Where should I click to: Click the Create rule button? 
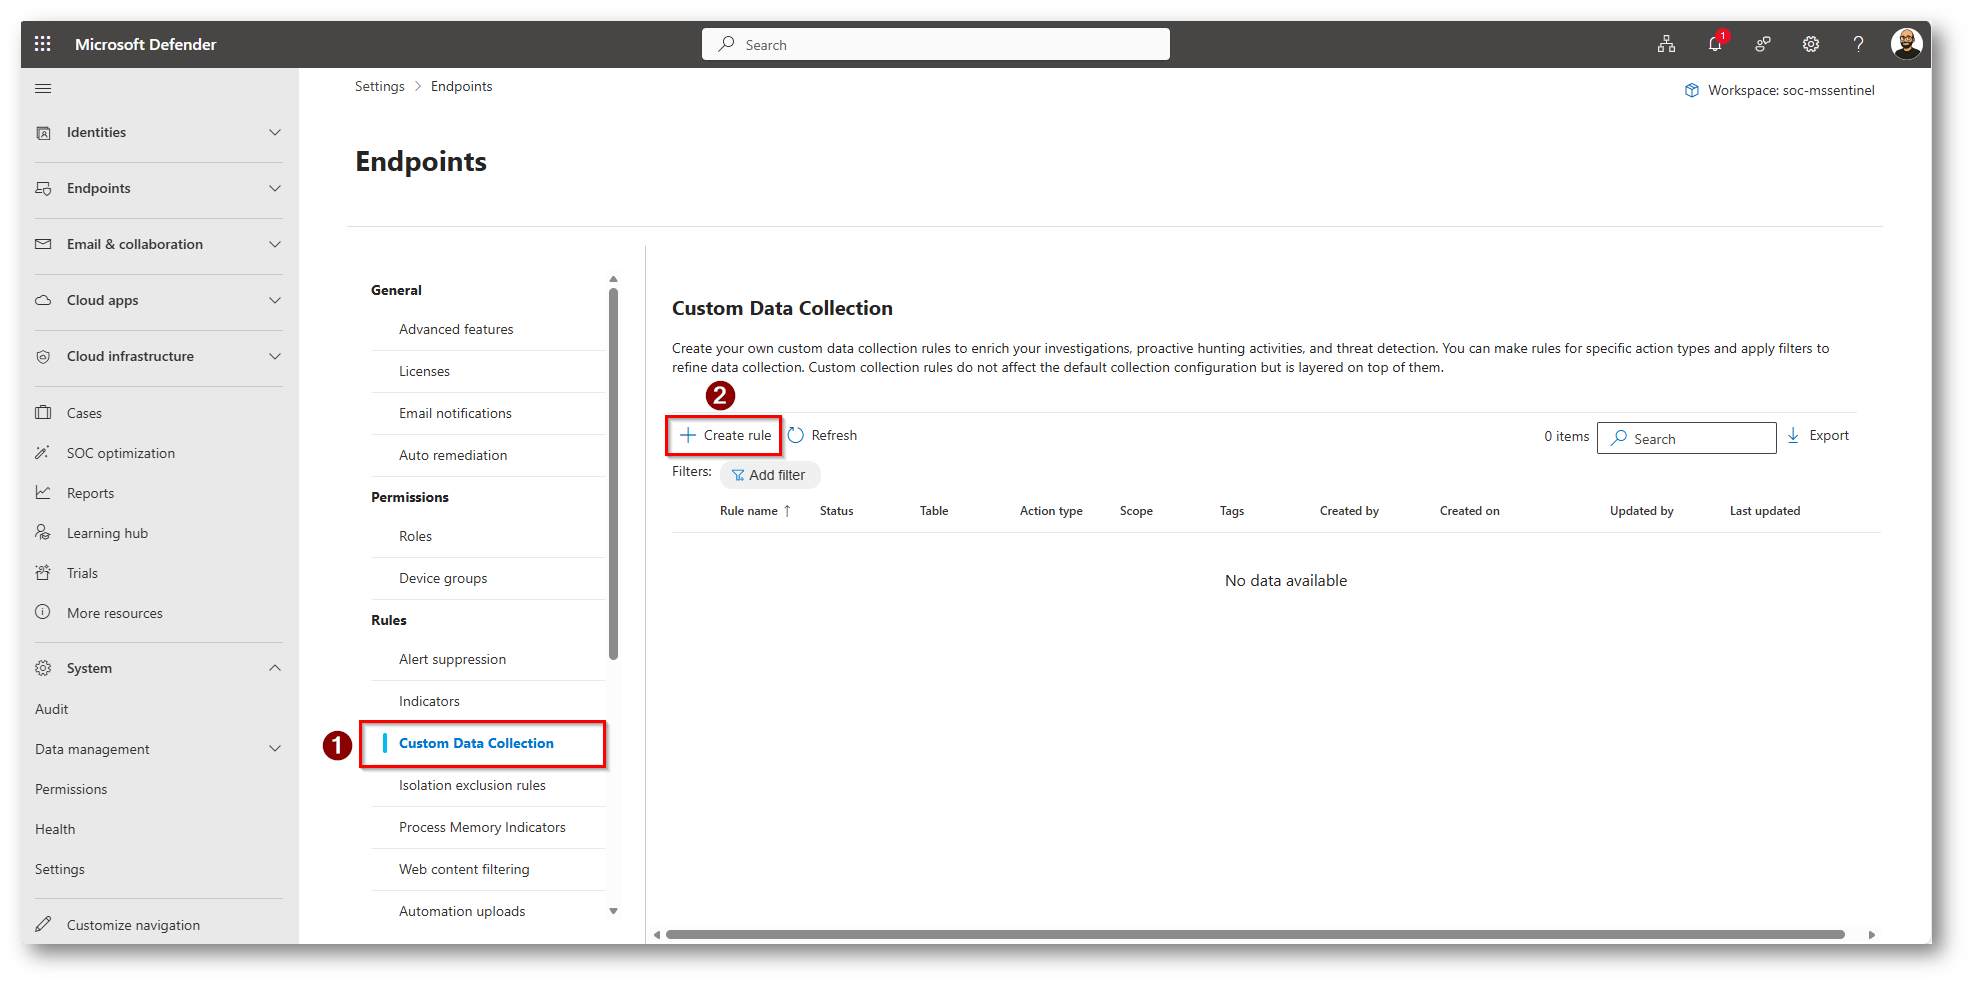[x=725, y=436]
